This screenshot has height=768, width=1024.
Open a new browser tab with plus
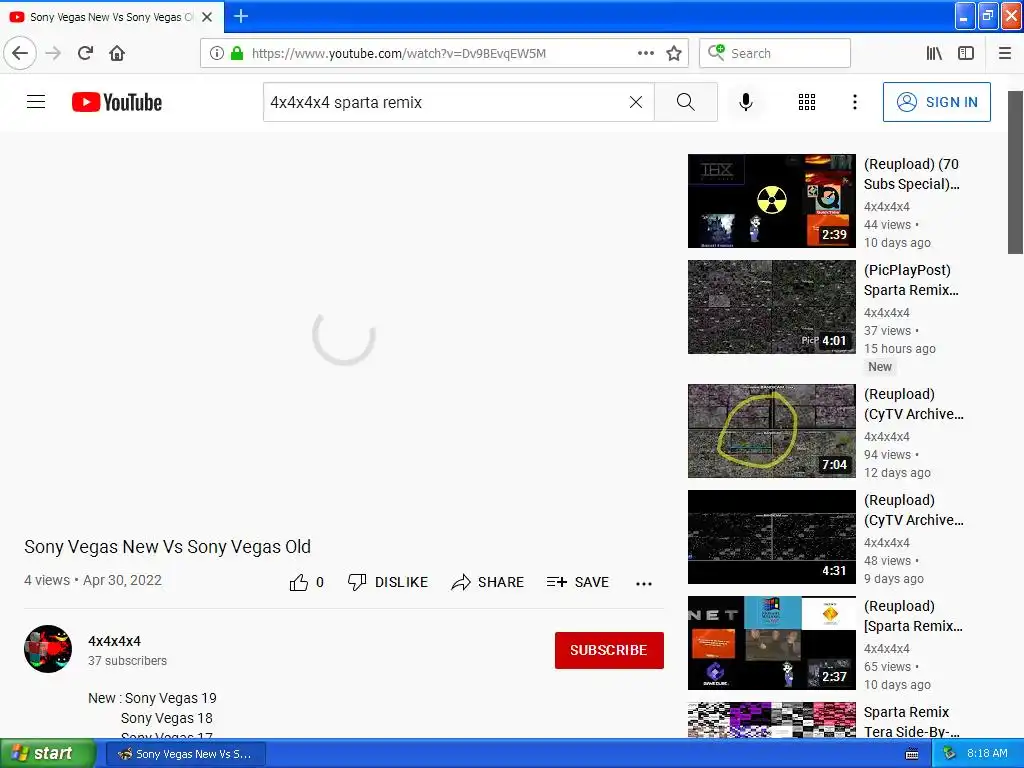tap(241, 16)
